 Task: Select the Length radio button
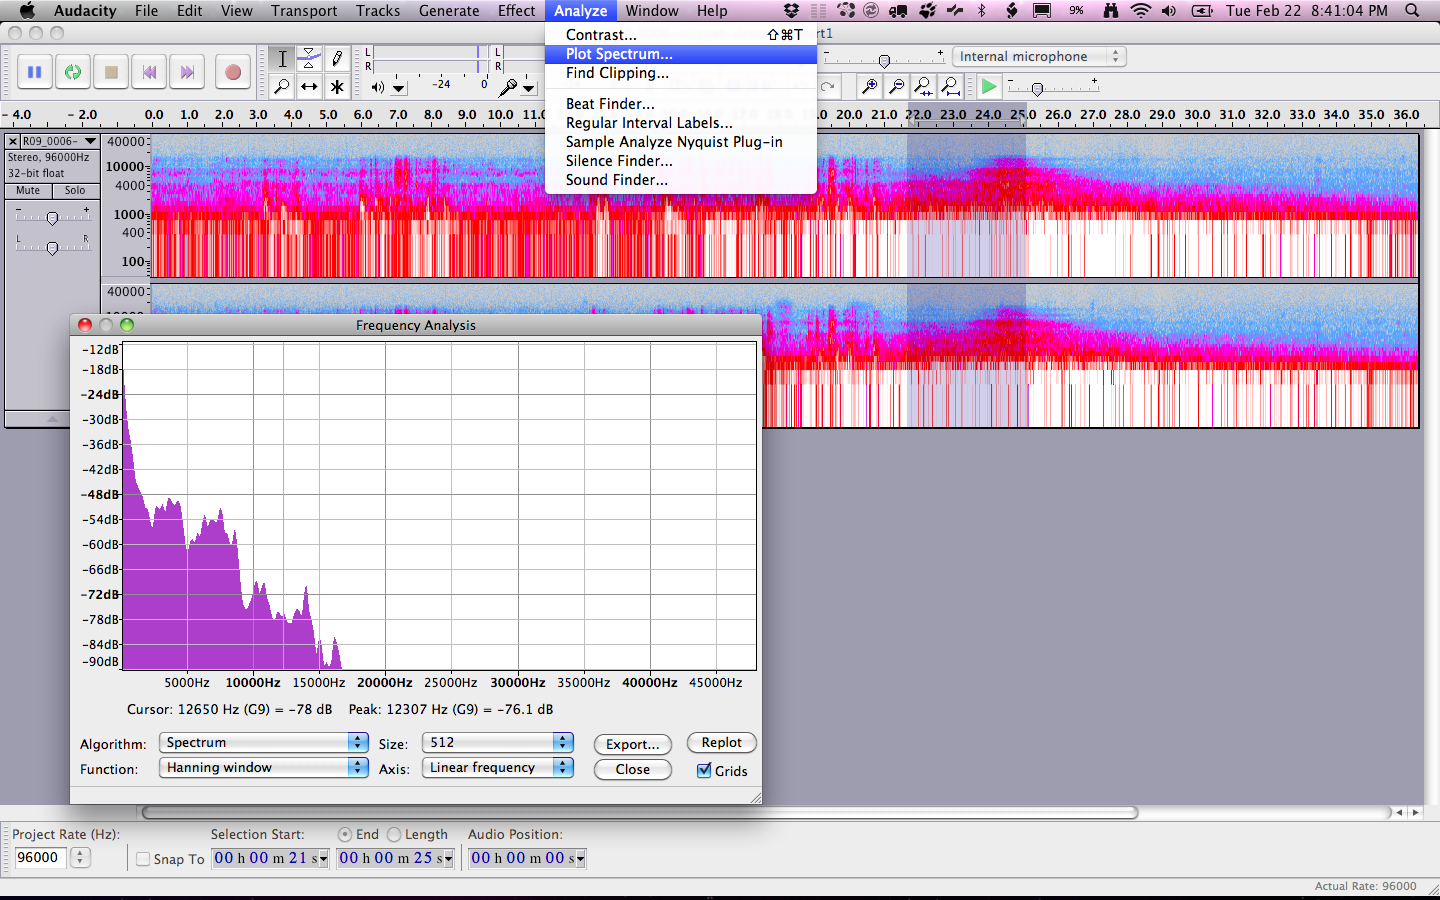pyautogui.click(x=394, y=834)
